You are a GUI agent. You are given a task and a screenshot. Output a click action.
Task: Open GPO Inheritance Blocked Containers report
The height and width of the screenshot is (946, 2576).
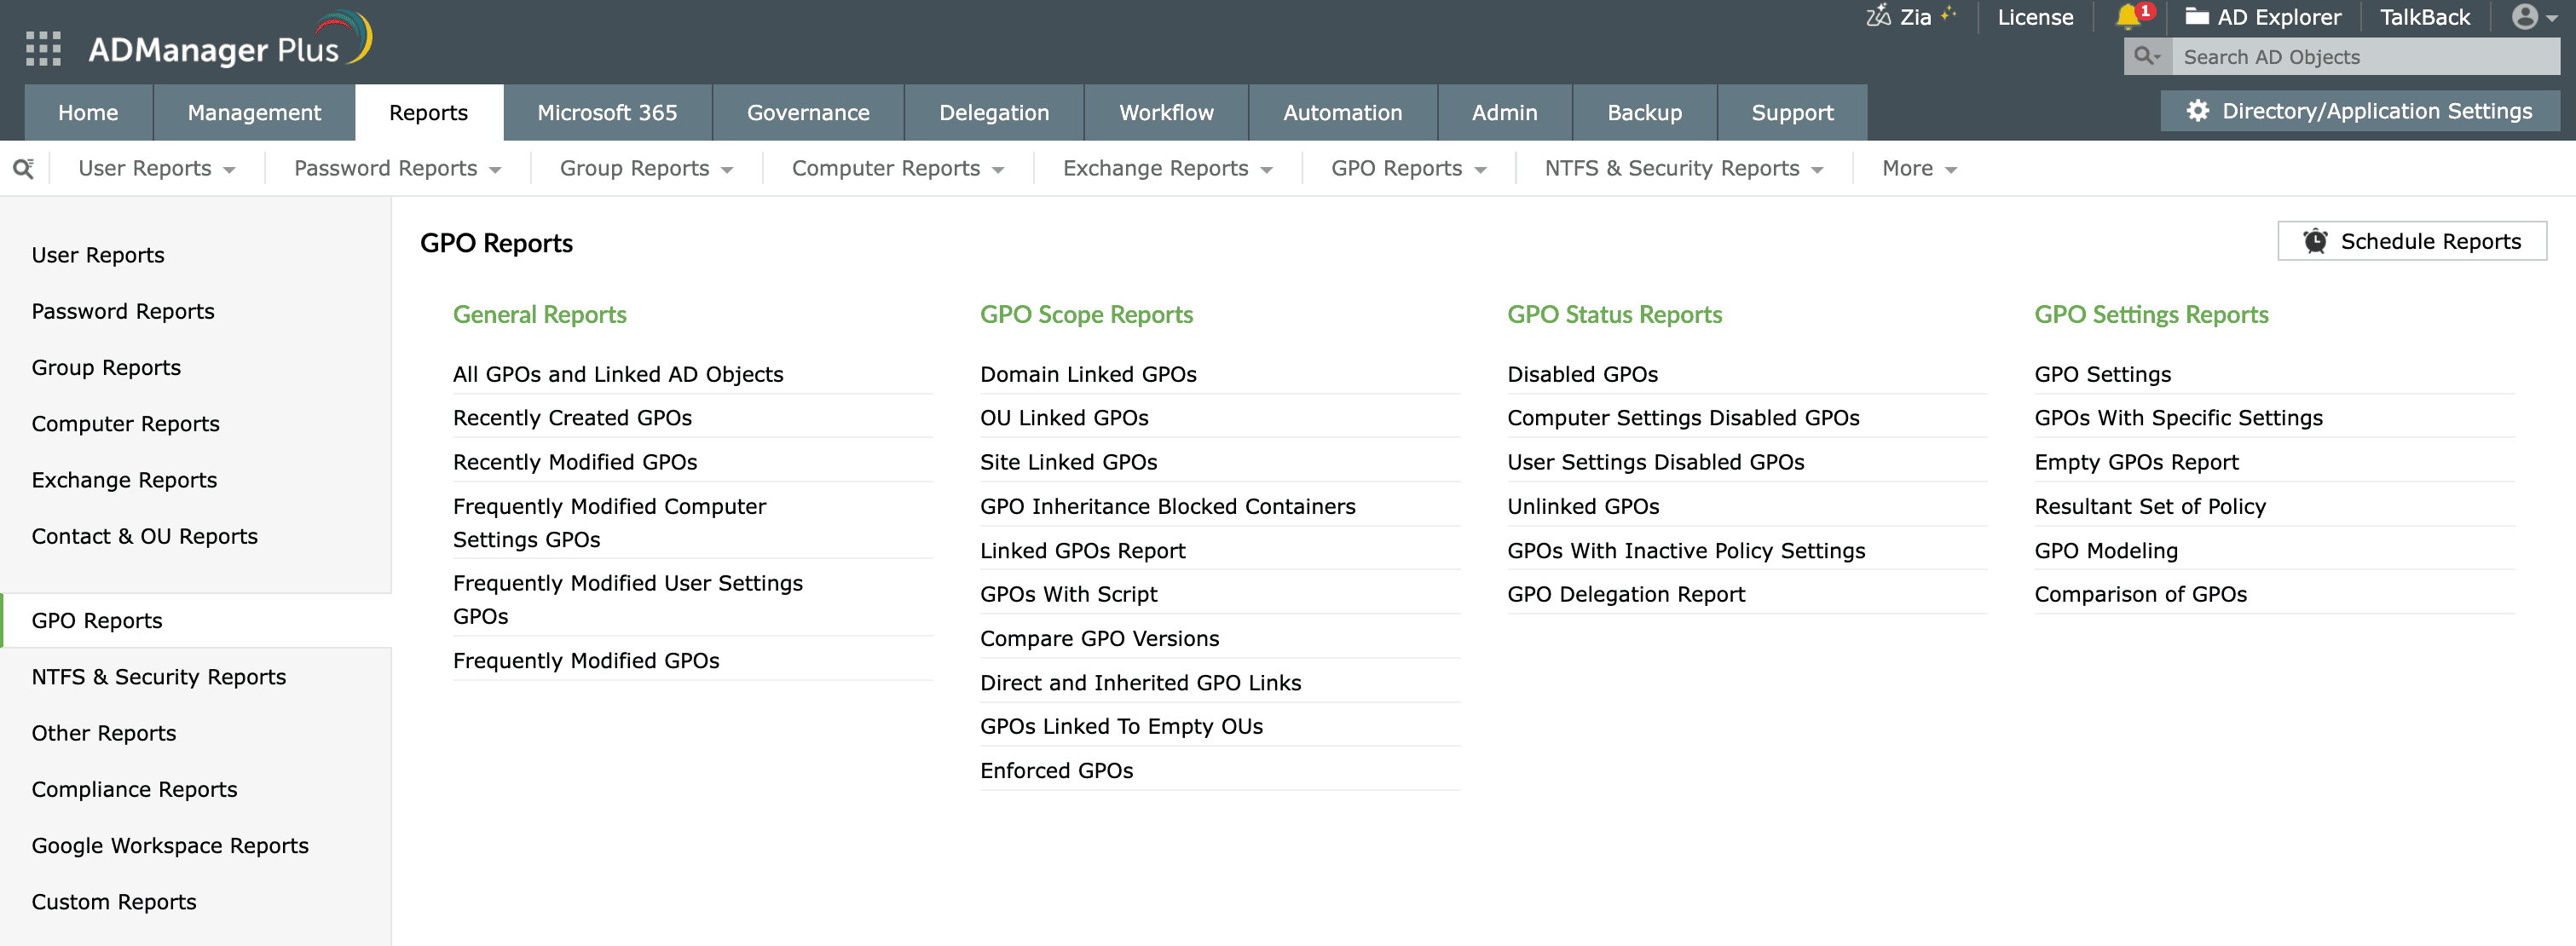[x=1168, y=506]
